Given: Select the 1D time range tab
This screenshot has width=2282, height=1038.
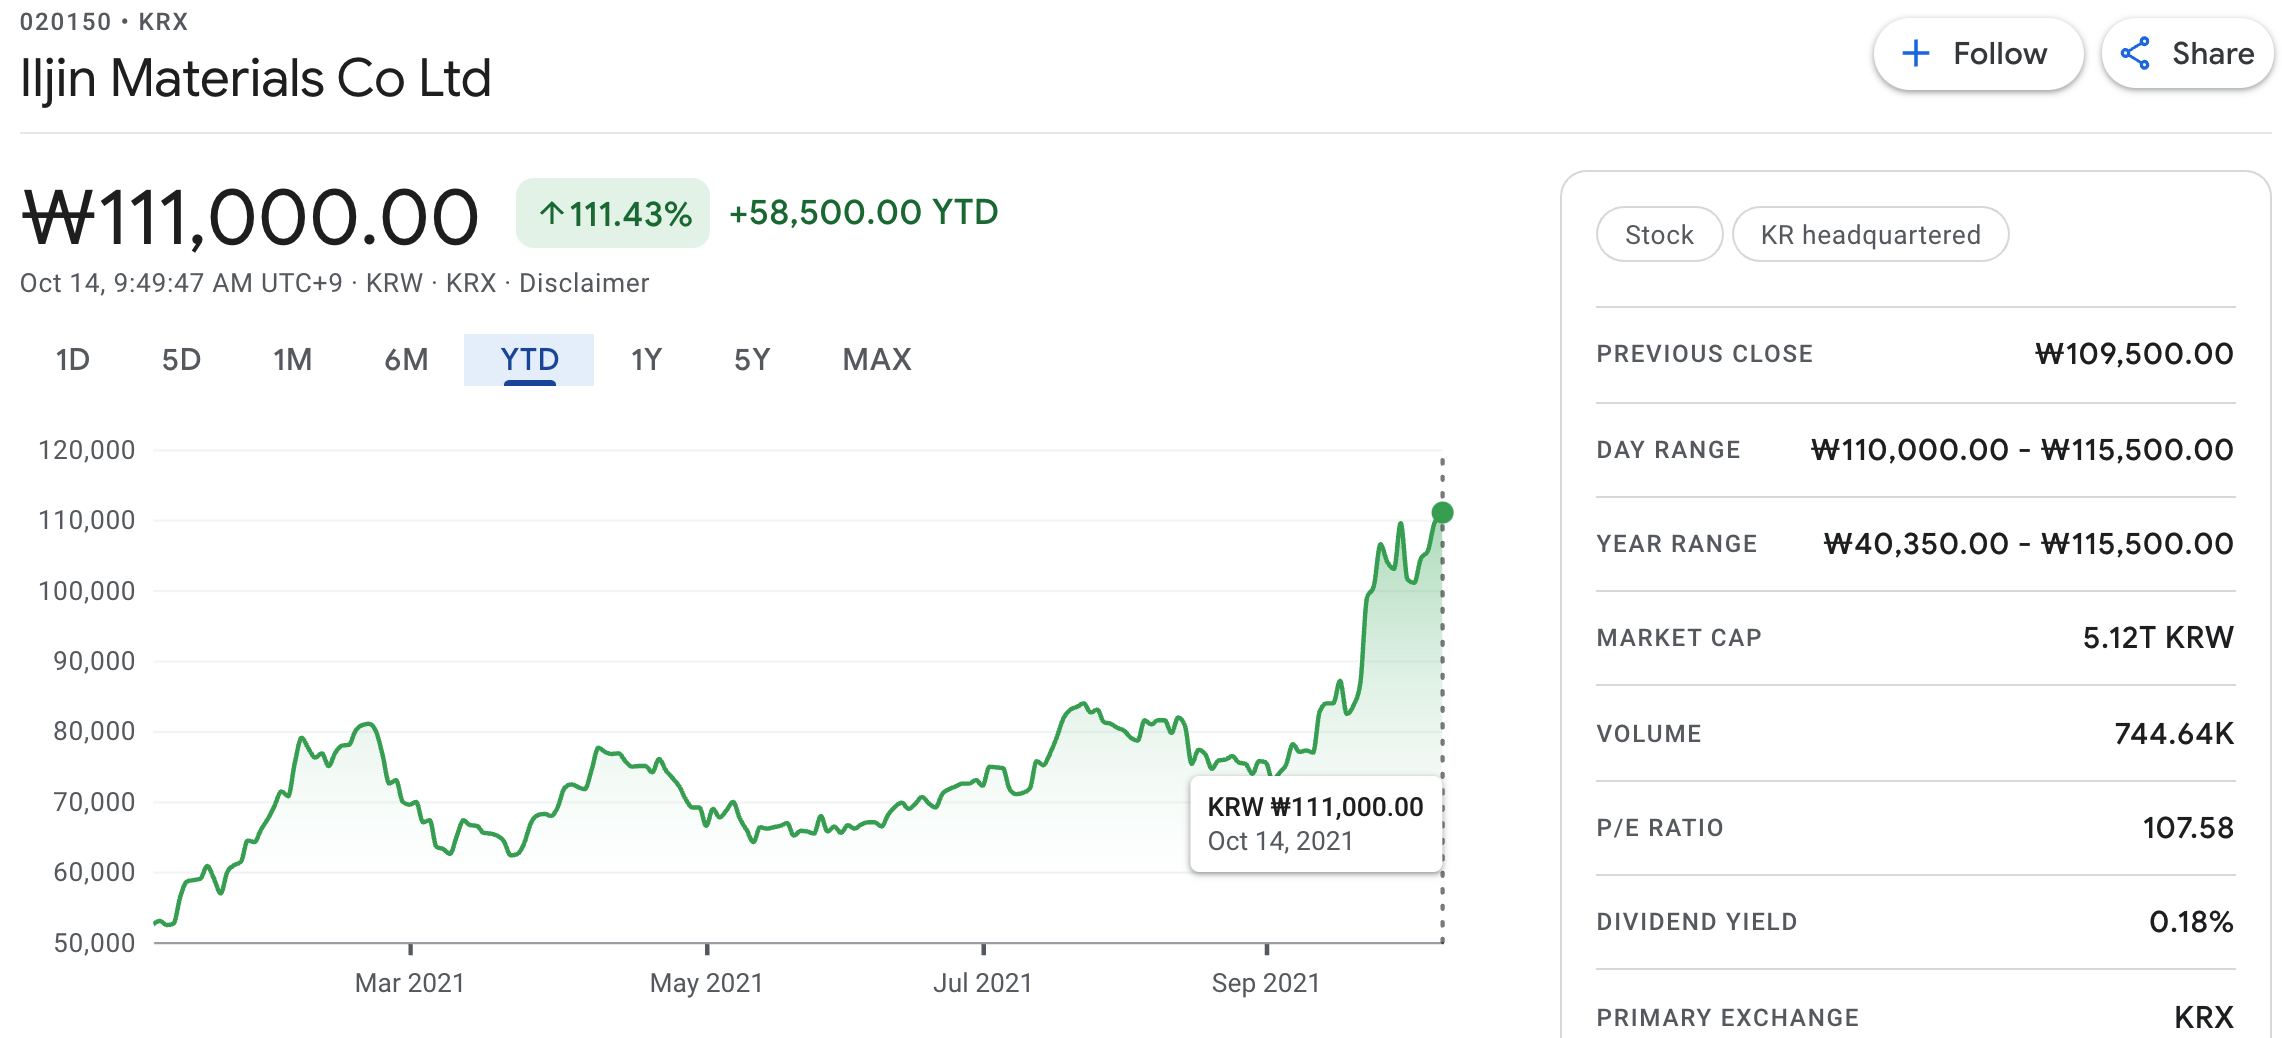Looking at the screenshot, I should 73,359.
